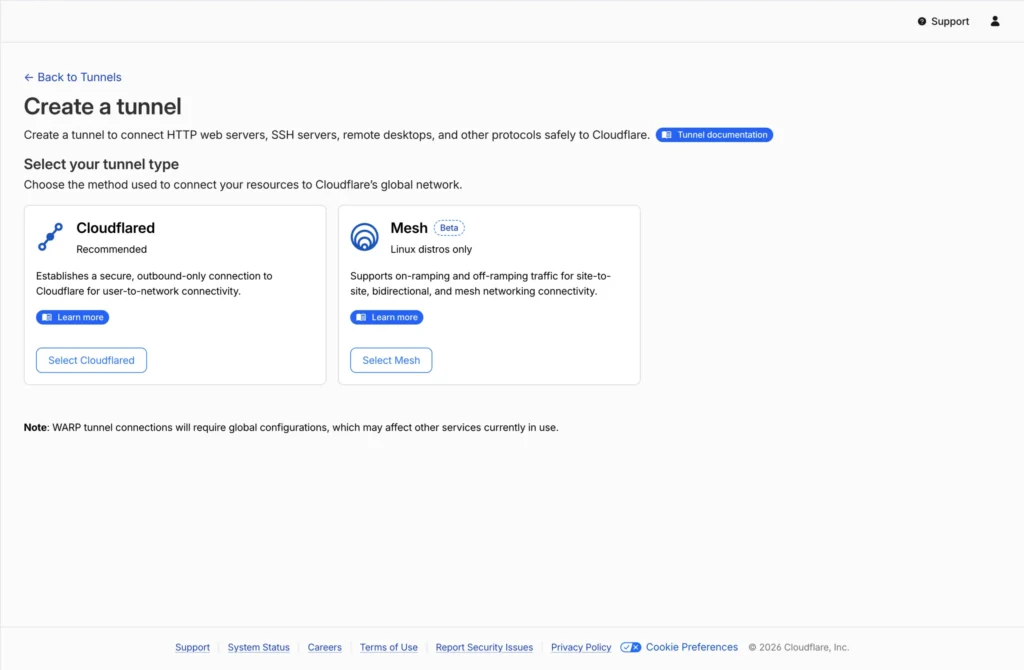This screenshot has height=670, width=1024.
Task: Open Learn more under the Mesh card
Action: 387,317
